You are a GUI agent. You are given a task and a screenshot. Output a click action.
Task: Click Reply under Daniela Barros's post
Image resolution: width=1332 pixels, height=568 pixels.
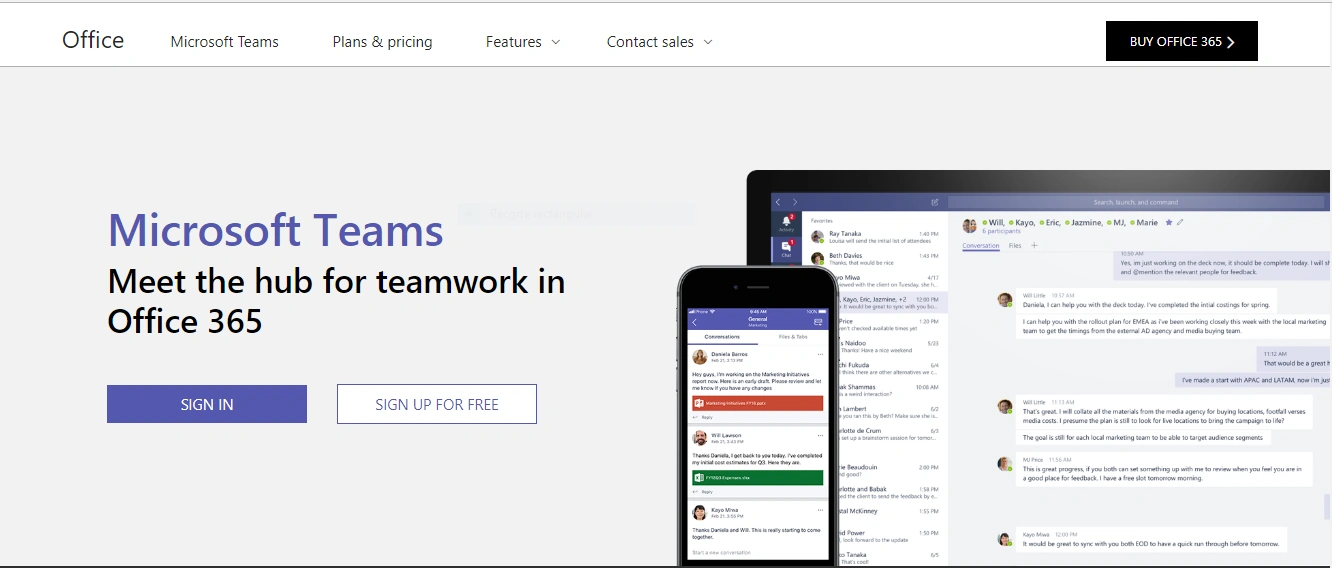tap(703, 417)
